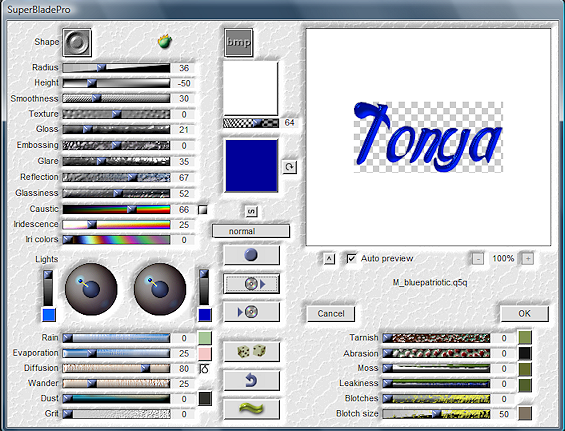Adjust the Blotches slider
Image resolution: width=565 pixels, height=431 pixels.
436,399
